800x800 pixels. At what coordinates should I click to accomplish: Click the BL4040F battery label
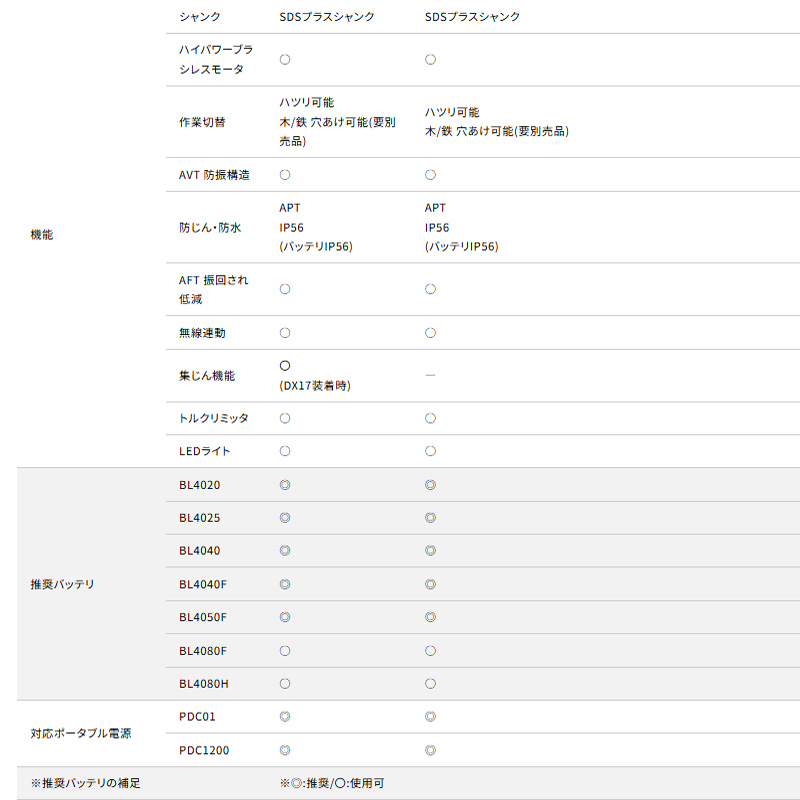(203, 584)
